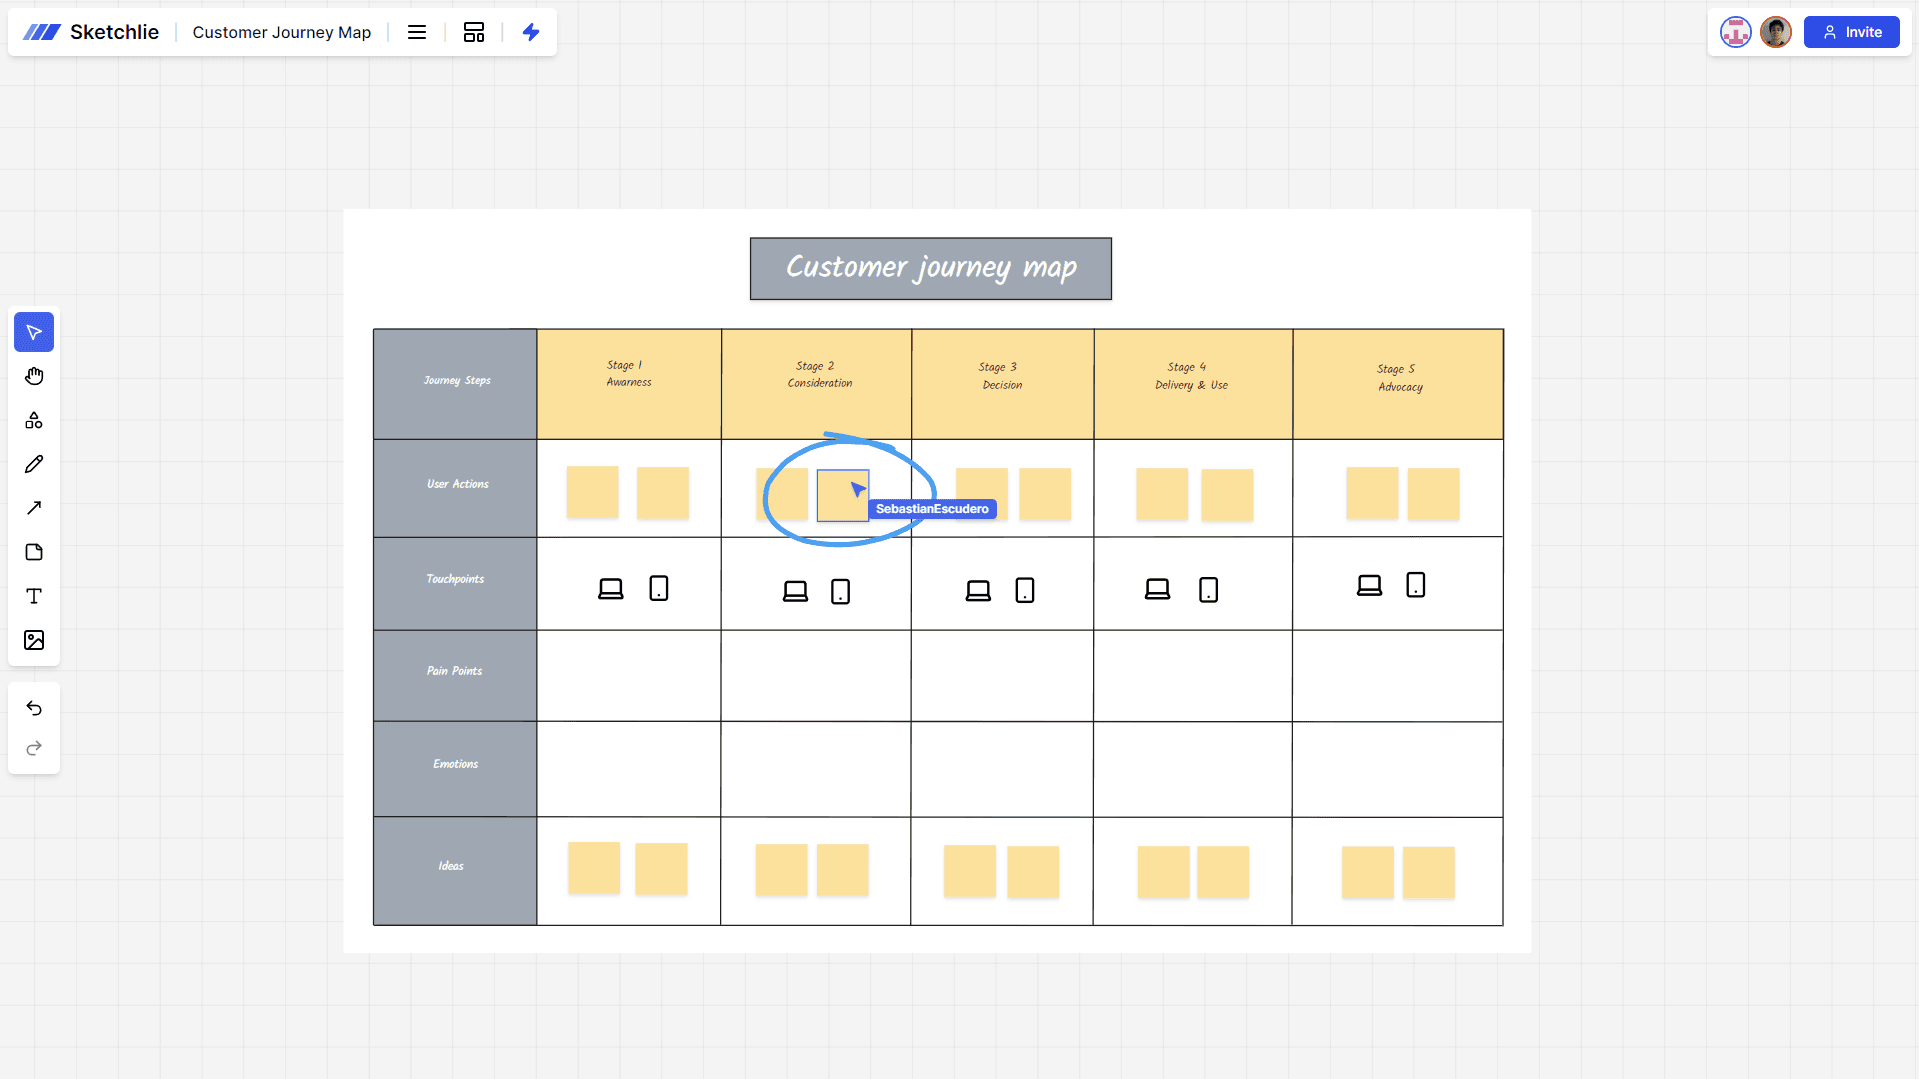Click the lightning bolt quick actions icon

point(531,32)
